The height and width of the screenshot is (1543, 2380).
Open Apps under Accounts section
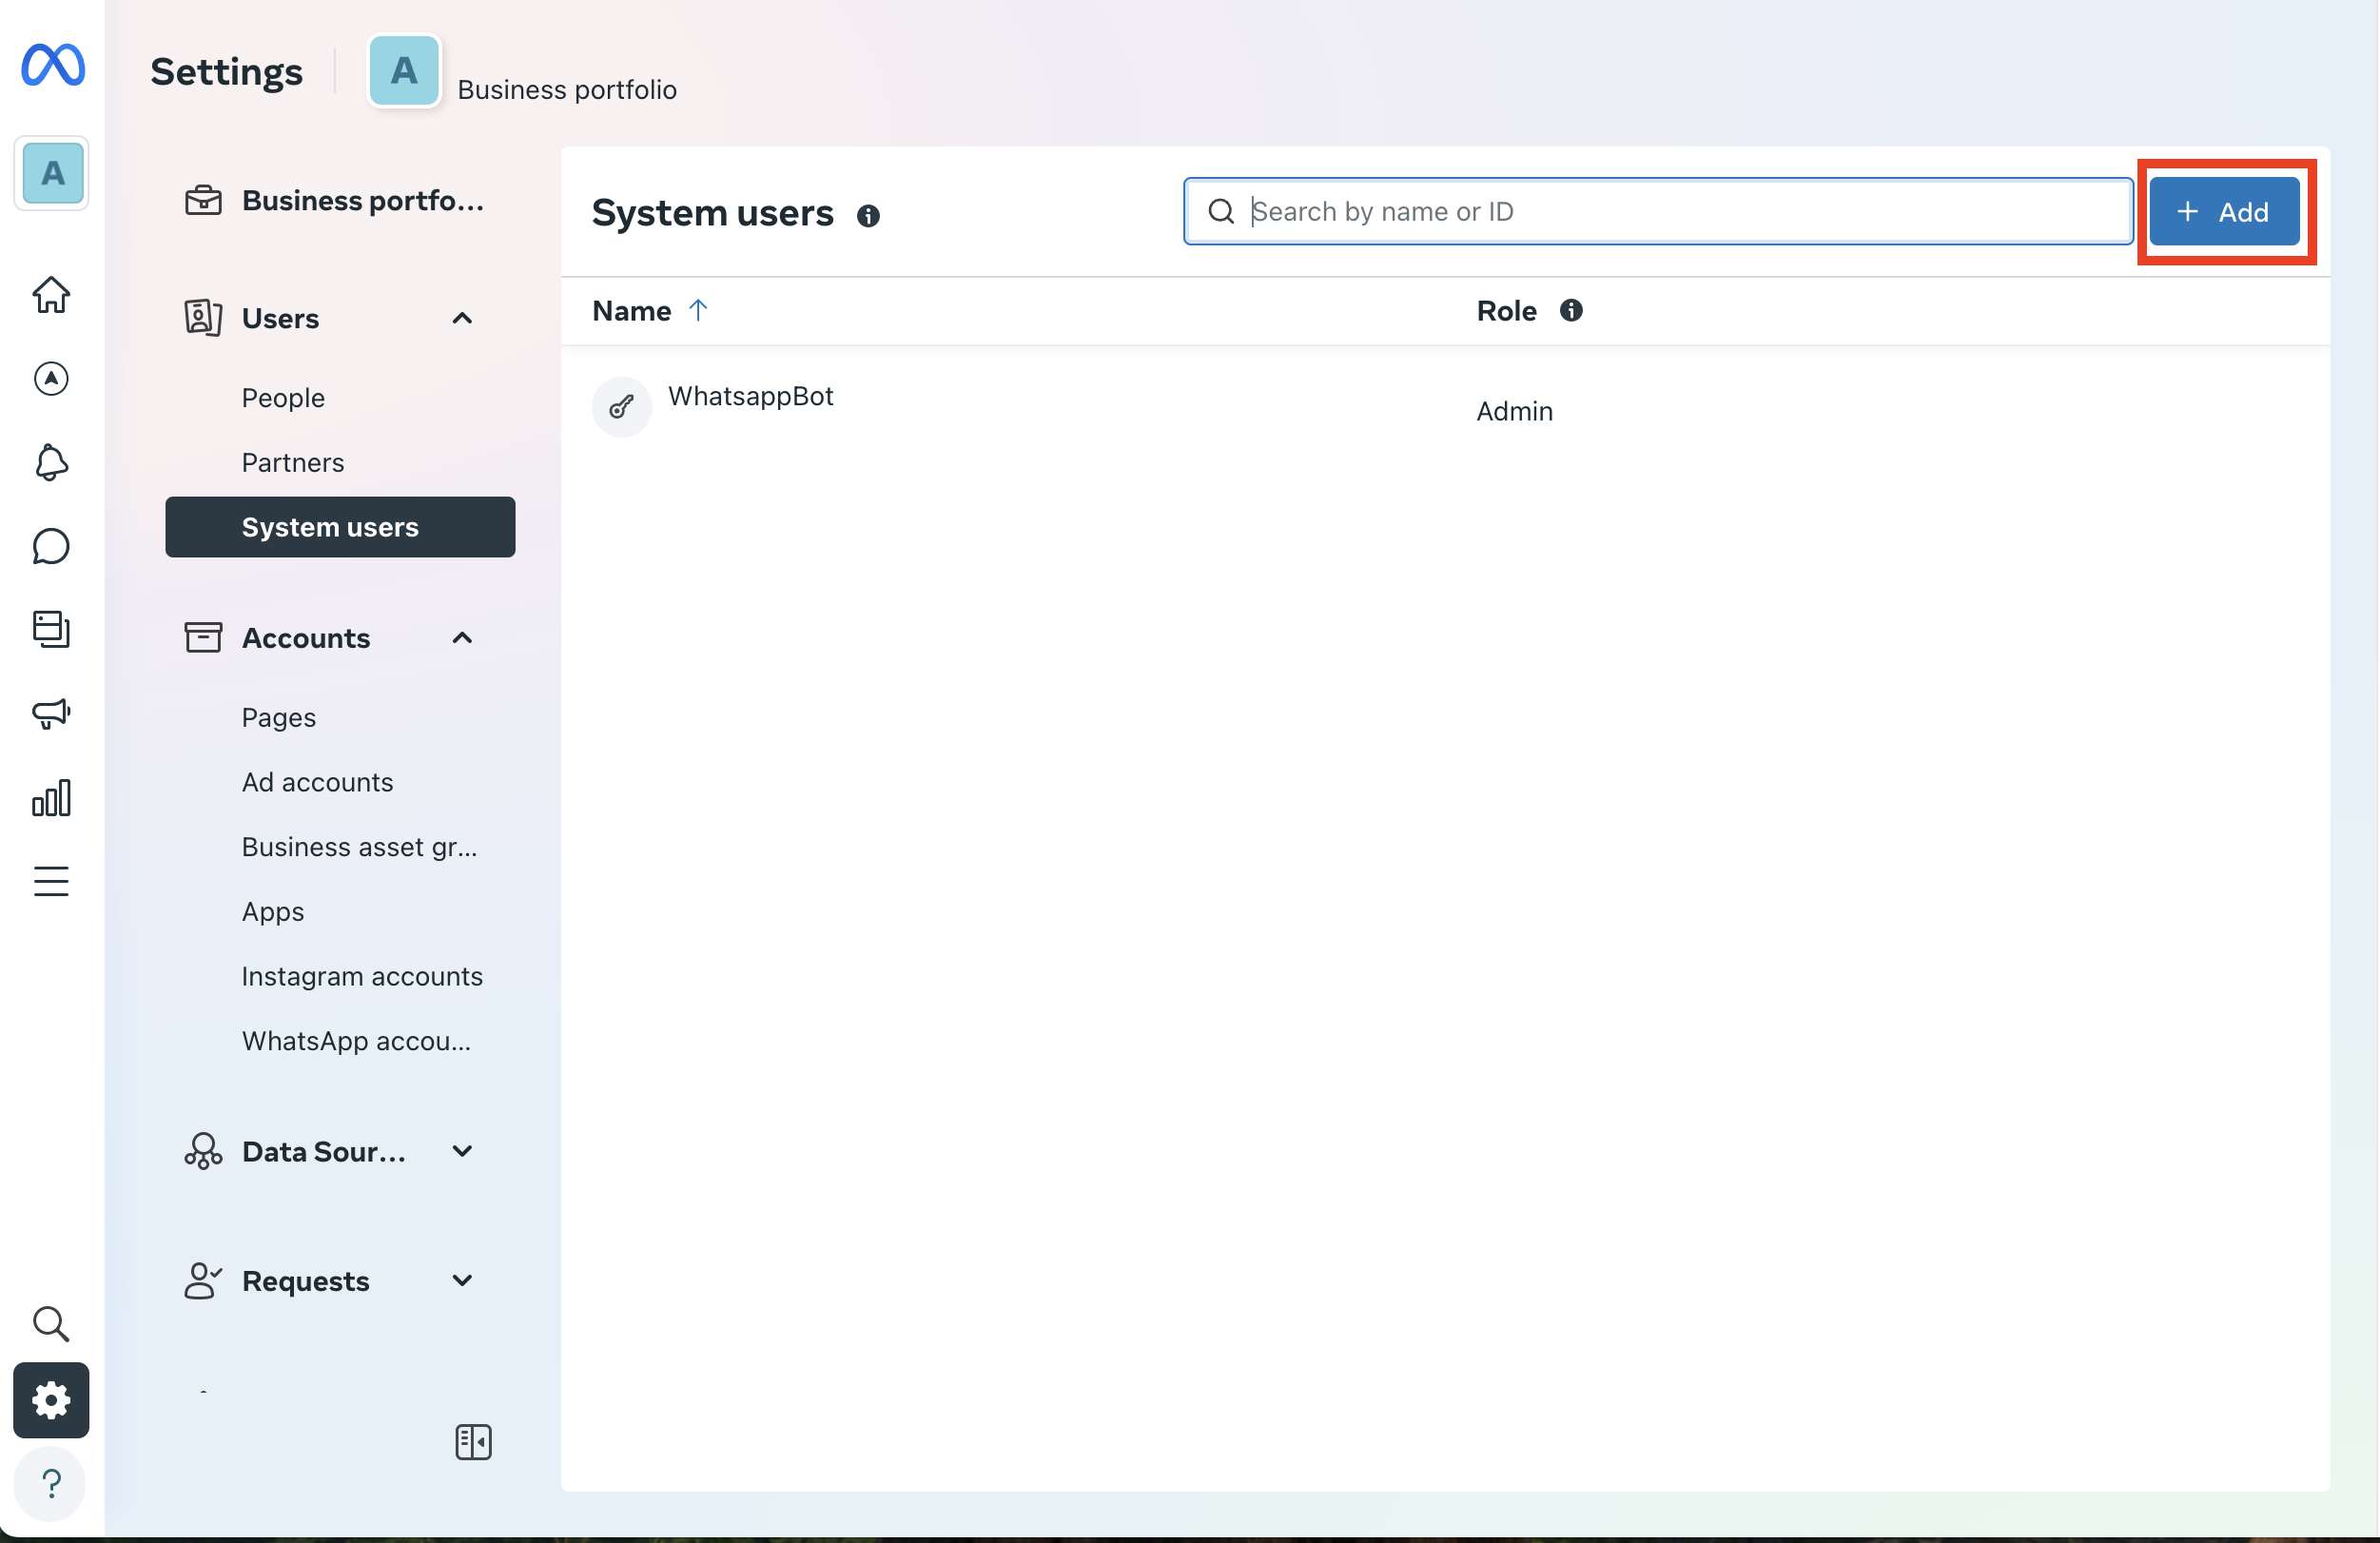272,909
